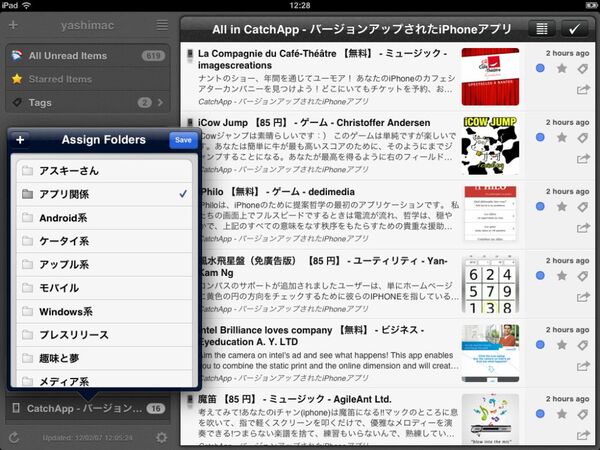The height and width of the screenshot is (450, 600).
Task: Mark all items read with the checkmark button
Action: click(574, 29)
